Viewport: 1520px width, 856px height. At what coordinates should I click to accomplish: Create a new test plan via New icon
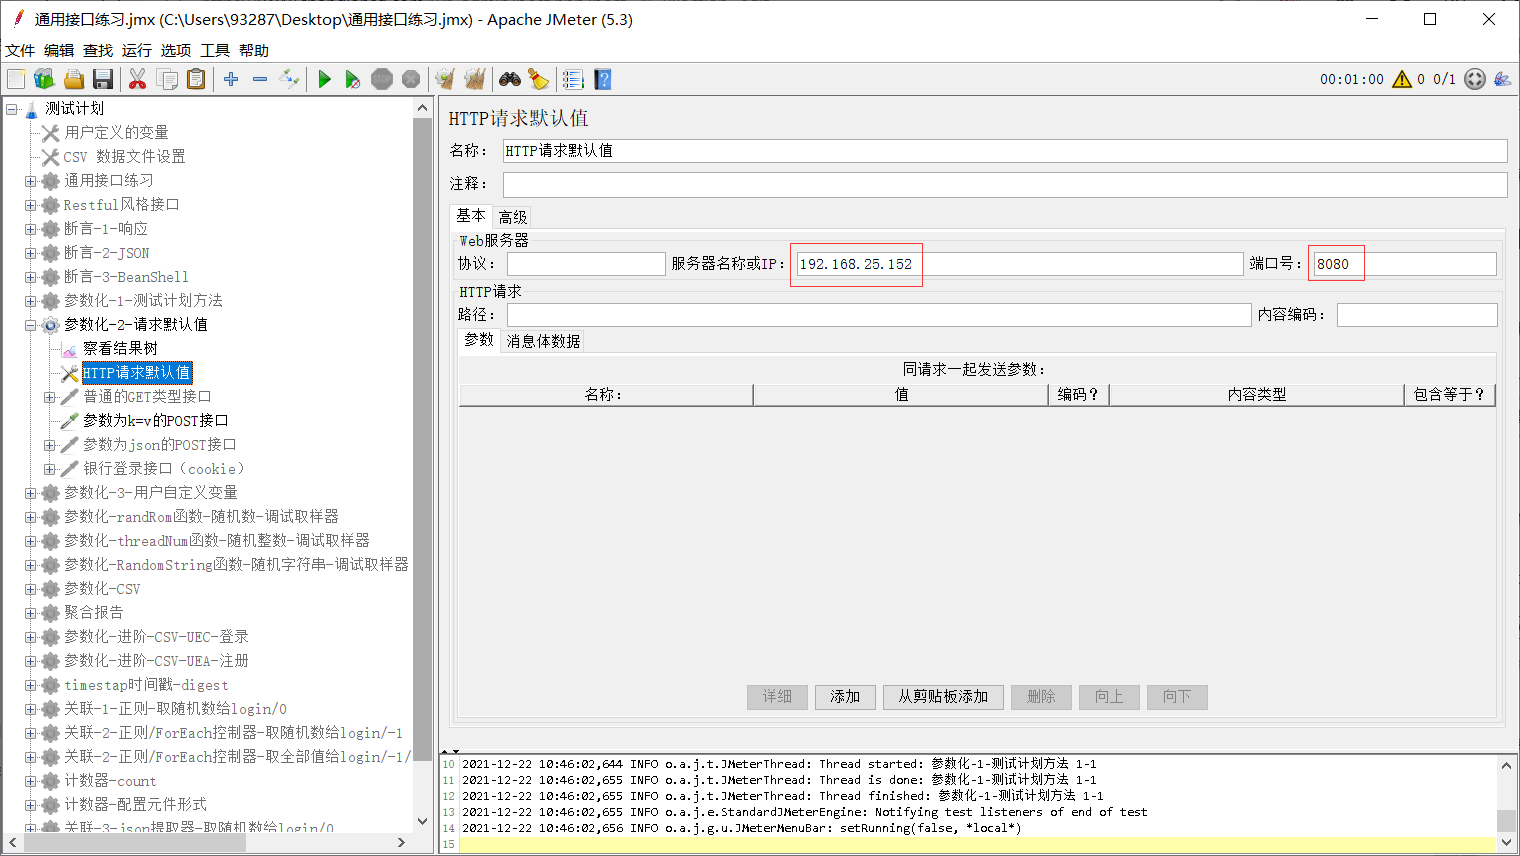tap(16, 79)
